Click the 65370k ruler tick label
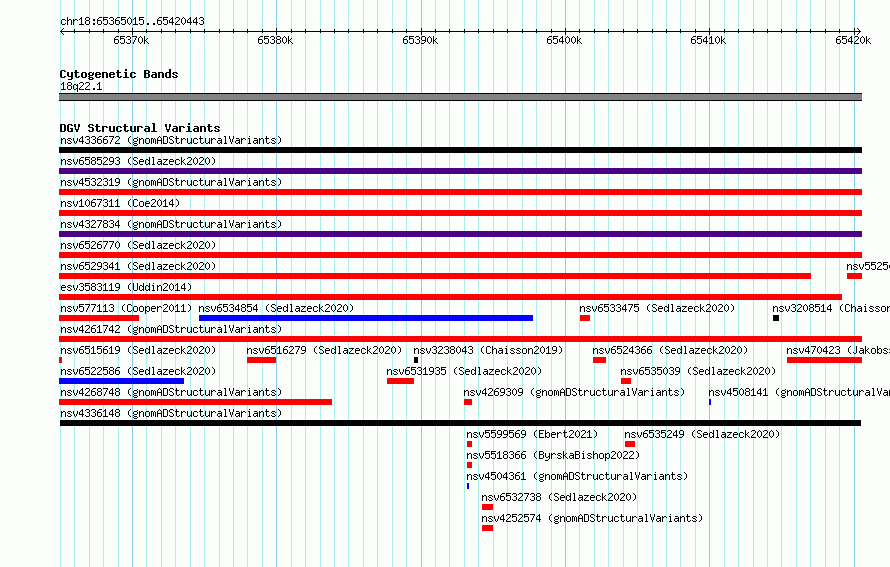 coord(131,40)
